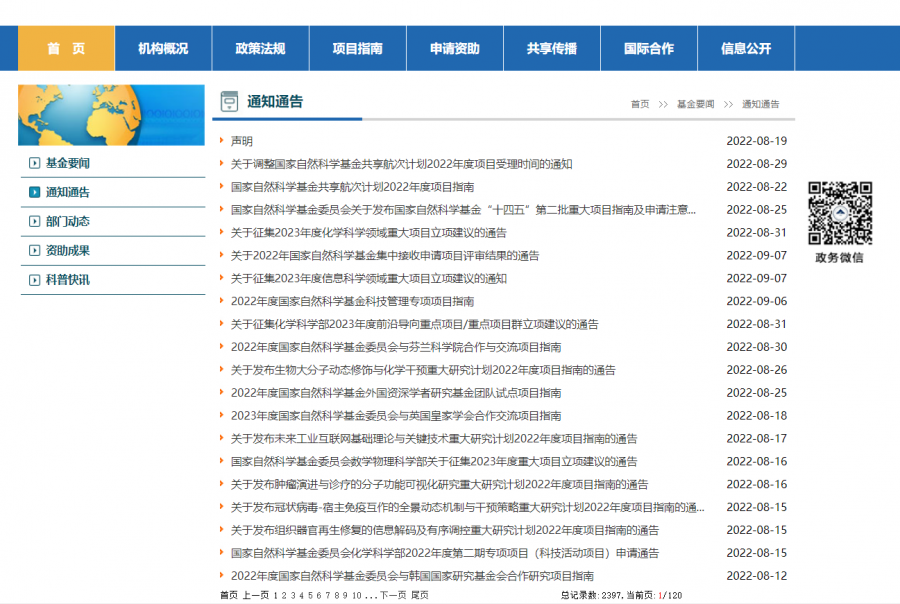Click the filled arrow icon beside sidebar 通知通告
The height and width of the screenshot is (604, 900).
[35, 193]
